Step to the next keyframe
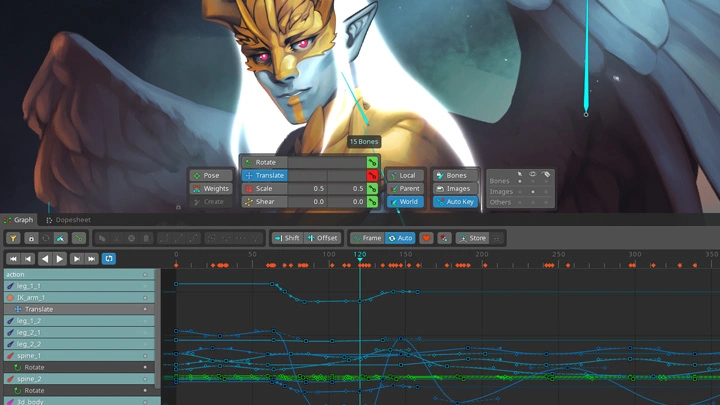Screen dimensions: 720x405 coord(77,259)
